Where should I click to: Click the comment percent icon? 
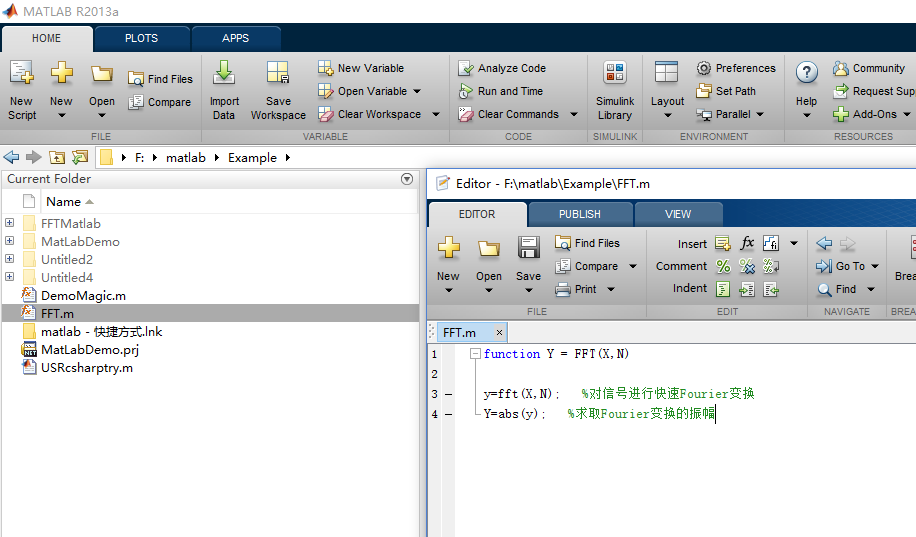click(x=723, y=266)
